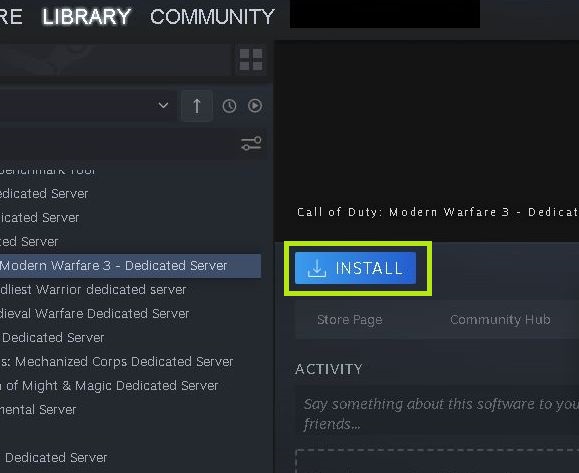The image size is (579, 473).
Task: Open advanced filter sliders icon
Action: click(251, 144)
